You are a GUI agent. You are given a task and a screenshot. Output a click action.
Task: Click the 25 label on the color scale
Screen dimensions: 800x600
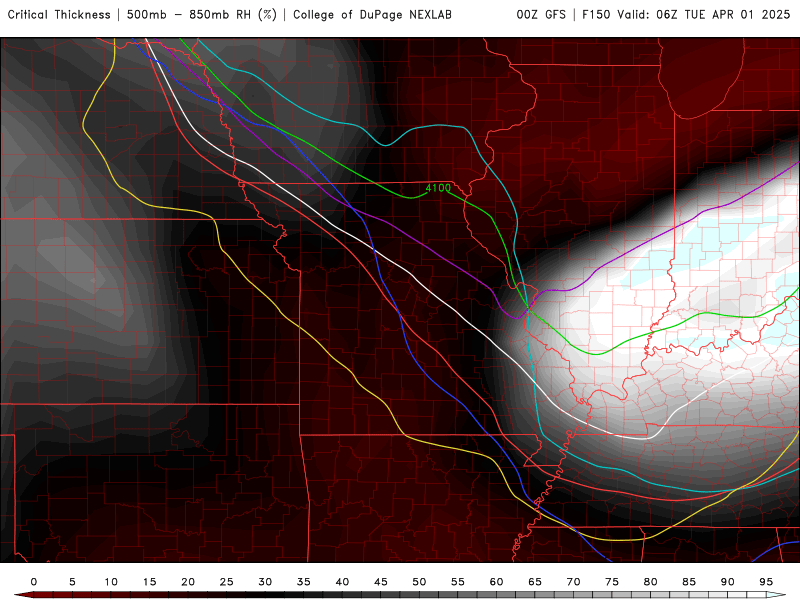coord(227,582)
